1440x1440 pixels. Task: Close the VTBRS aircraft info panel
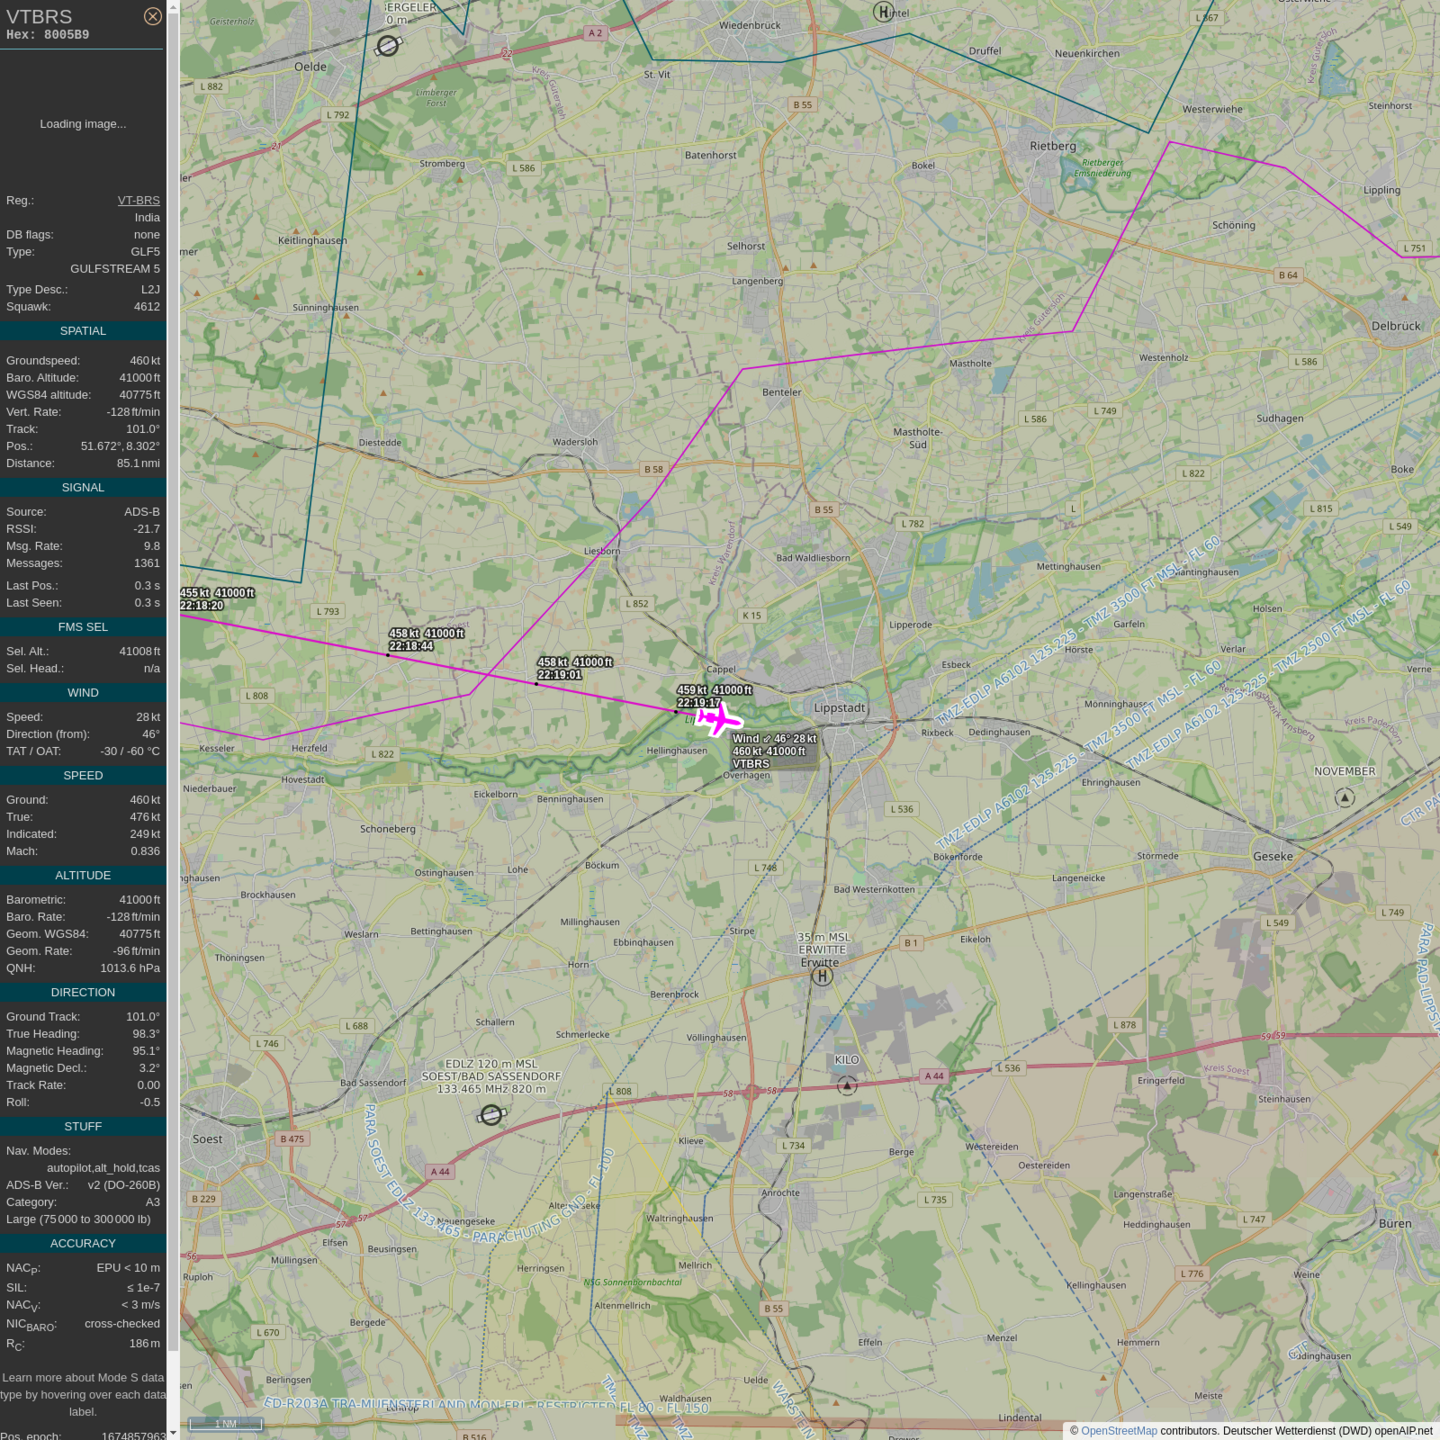point(152,16)
